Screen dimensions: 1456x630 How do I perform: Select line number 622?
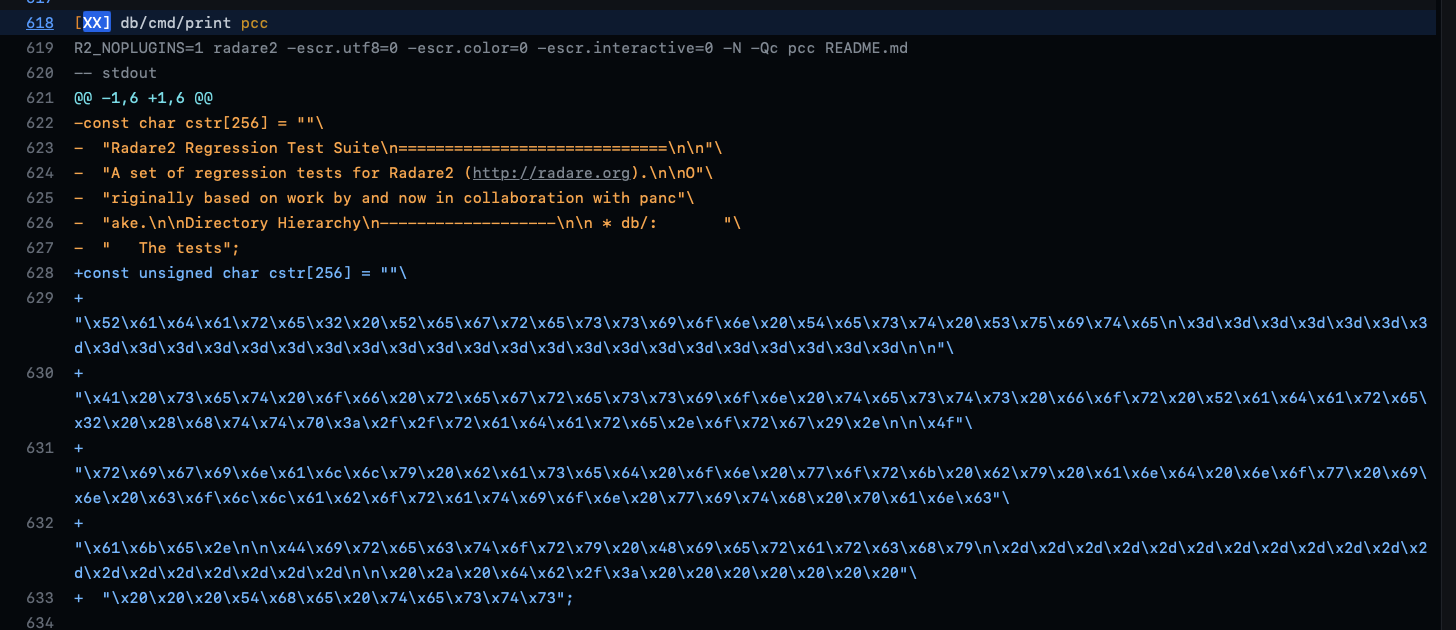pyautogui.click(x=41, y=123)
